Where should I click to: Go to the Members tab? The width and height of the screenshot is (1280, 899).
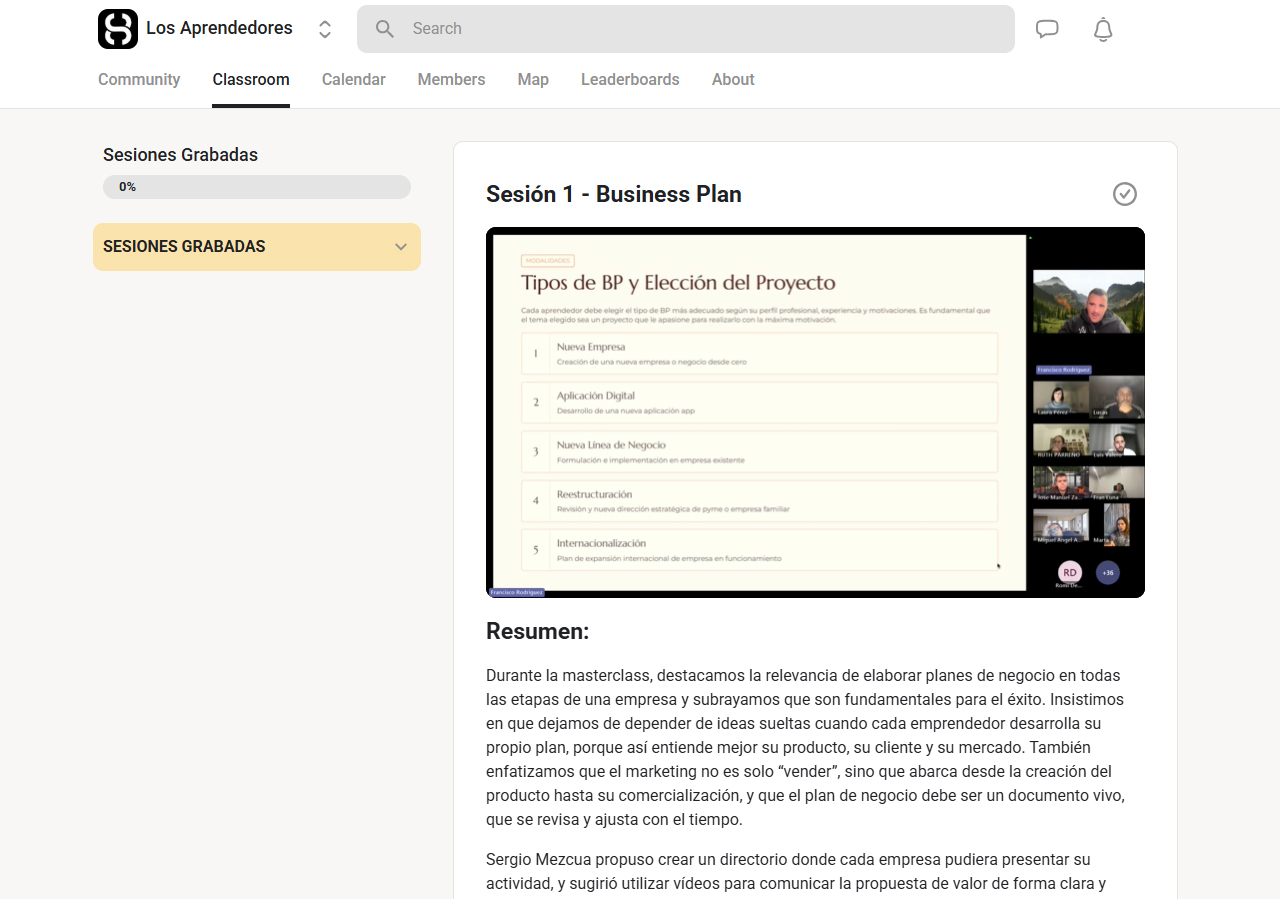pos(451,80)
